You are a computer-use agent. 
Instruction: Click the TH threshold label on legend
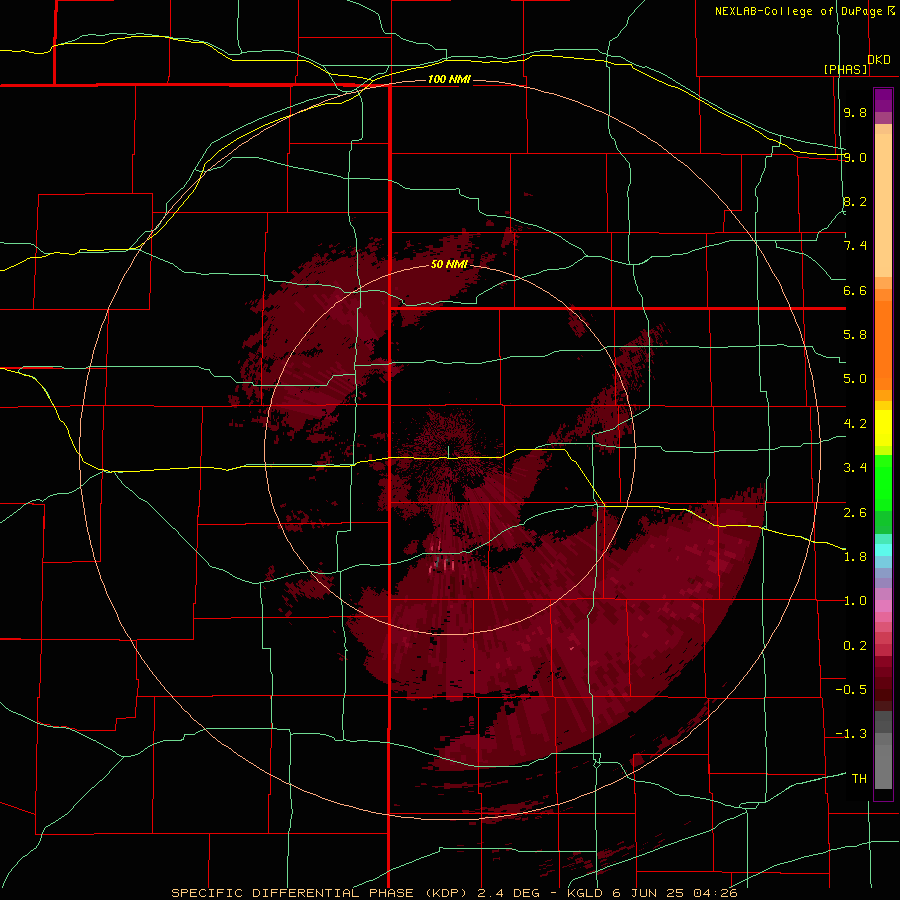tap(859, 779)
